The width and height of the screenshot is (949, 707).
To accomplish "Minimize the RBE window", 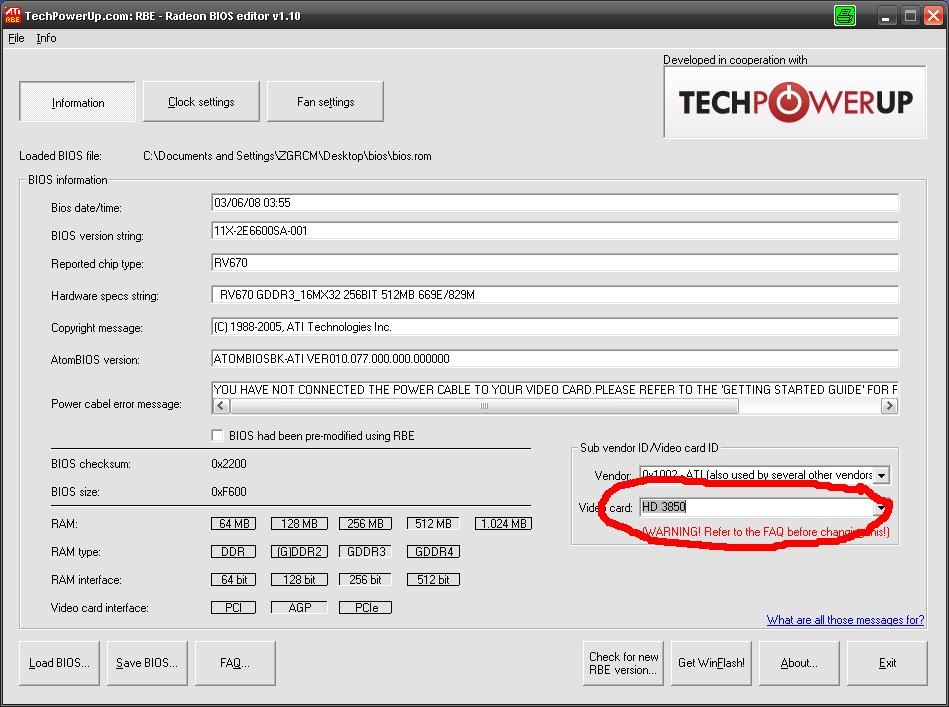I will 886,16.
